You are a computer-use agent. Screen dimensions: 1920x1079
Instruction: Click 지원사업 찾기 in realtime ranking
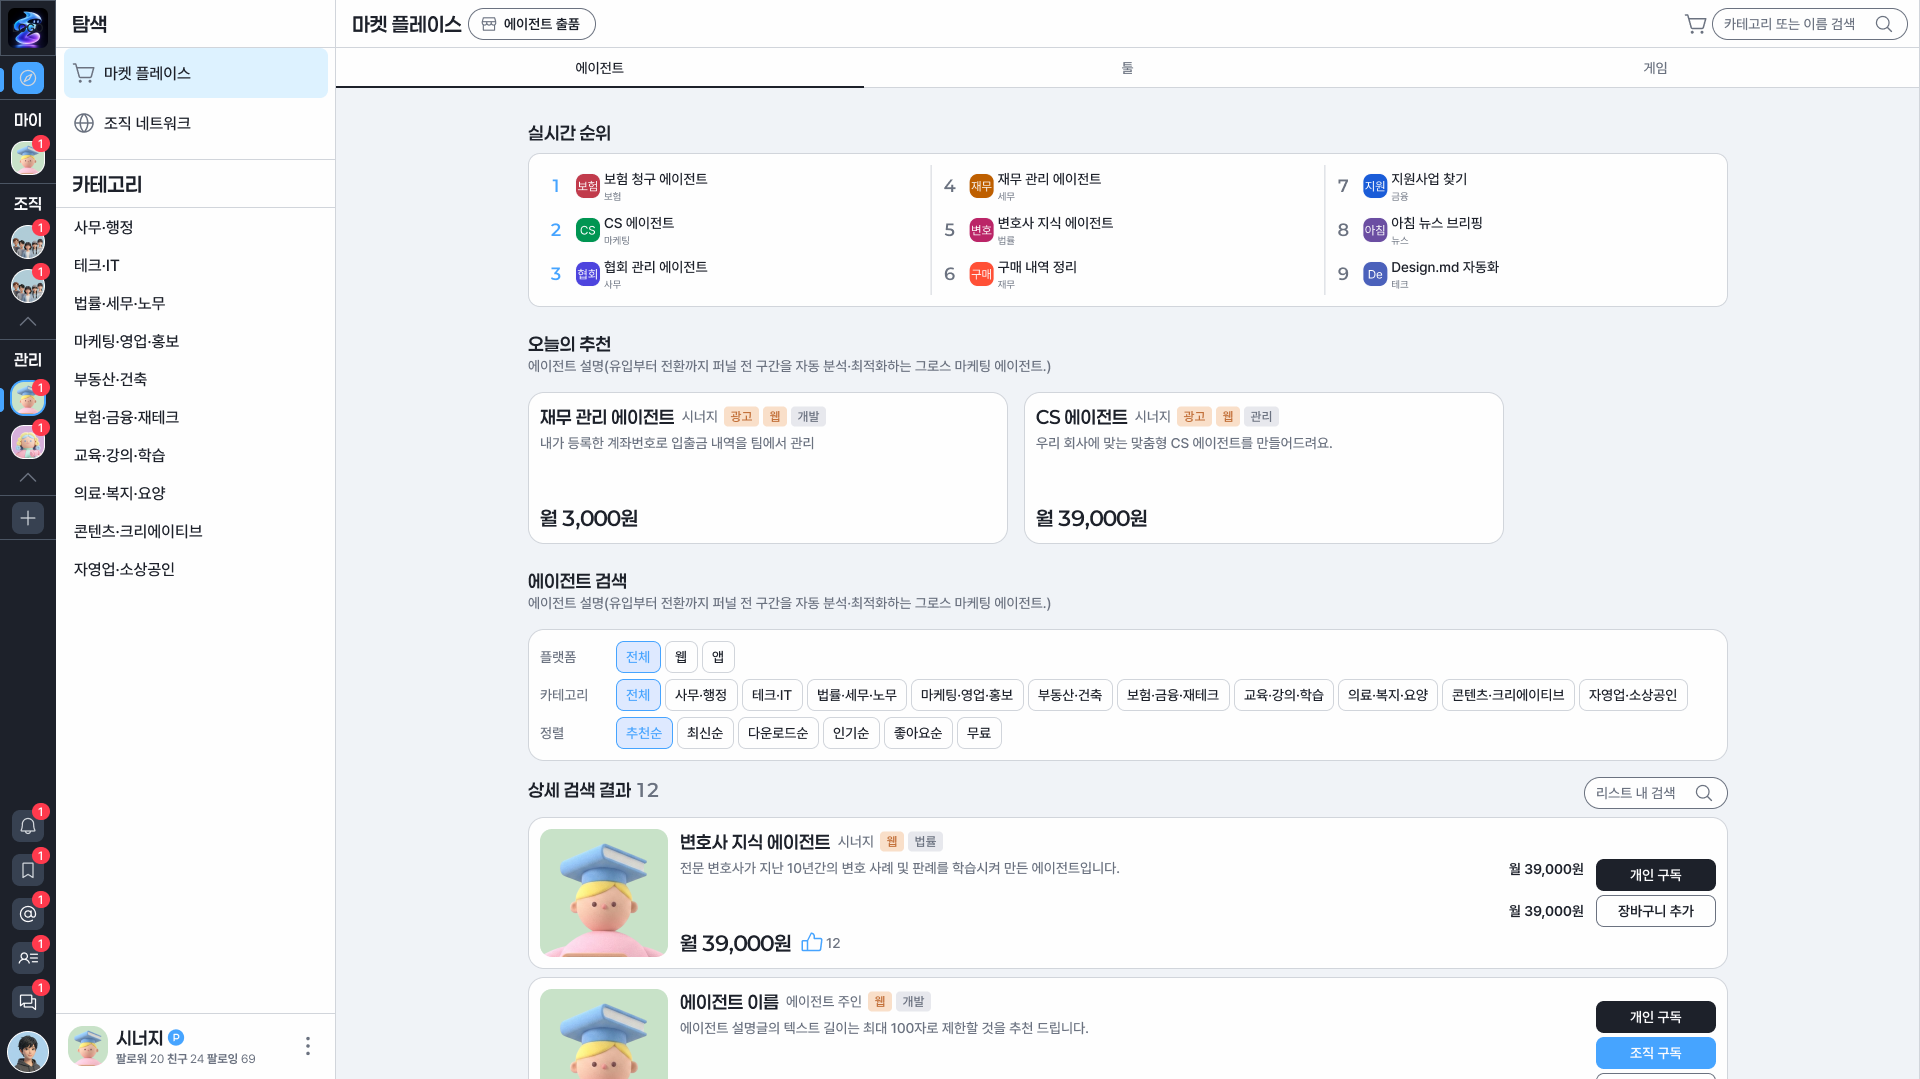point(1429,179)
